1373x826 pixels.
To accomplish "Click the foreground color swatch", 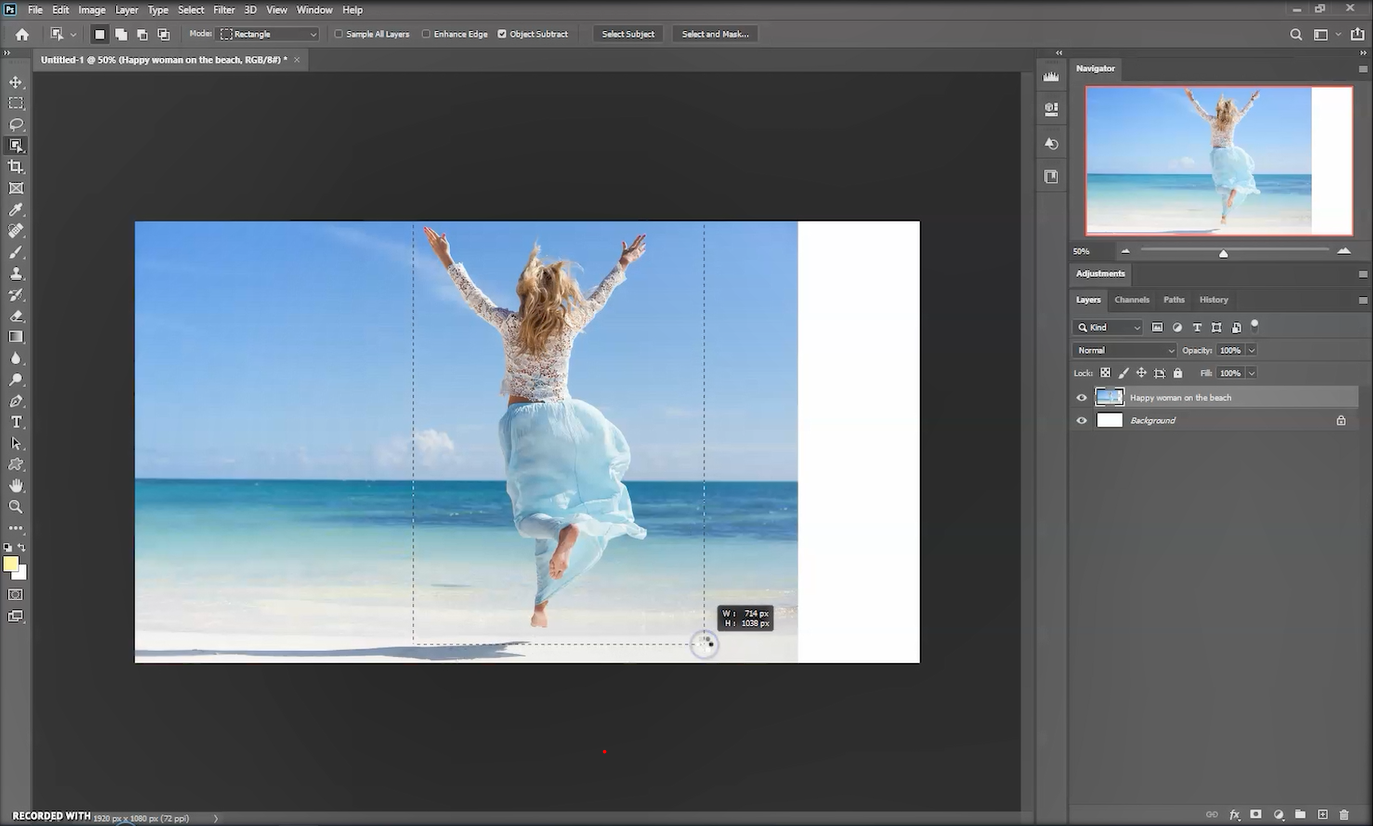I will click(x=11, y=565).
